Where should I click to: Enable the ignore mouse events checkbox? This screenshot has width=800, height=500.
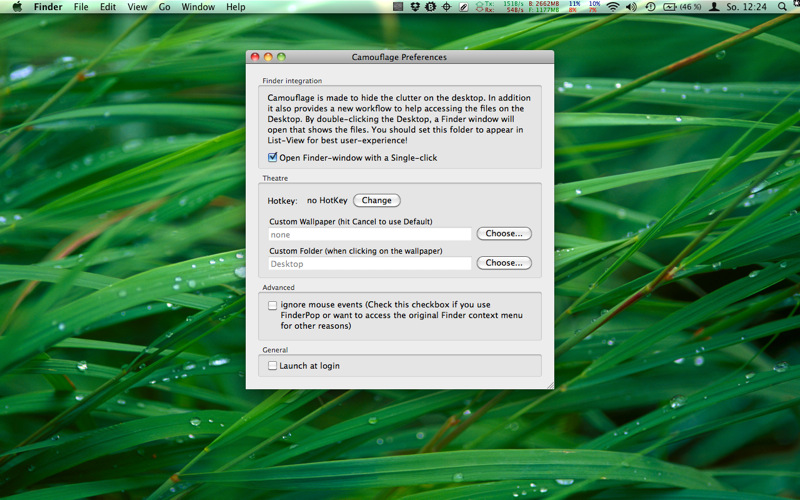pos(272,305)
